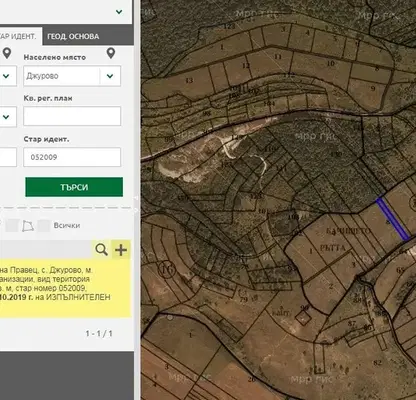Open the top collapsed dropdown chevron
Viewport: 416px width, 400px height.
tap(119, 12)
